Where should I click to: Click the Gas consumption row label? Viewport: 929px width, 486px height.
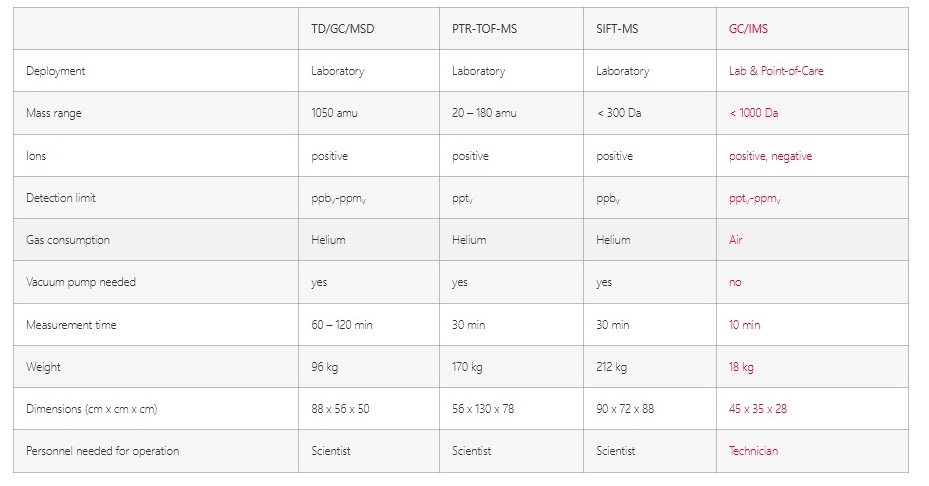coord(68,240)
